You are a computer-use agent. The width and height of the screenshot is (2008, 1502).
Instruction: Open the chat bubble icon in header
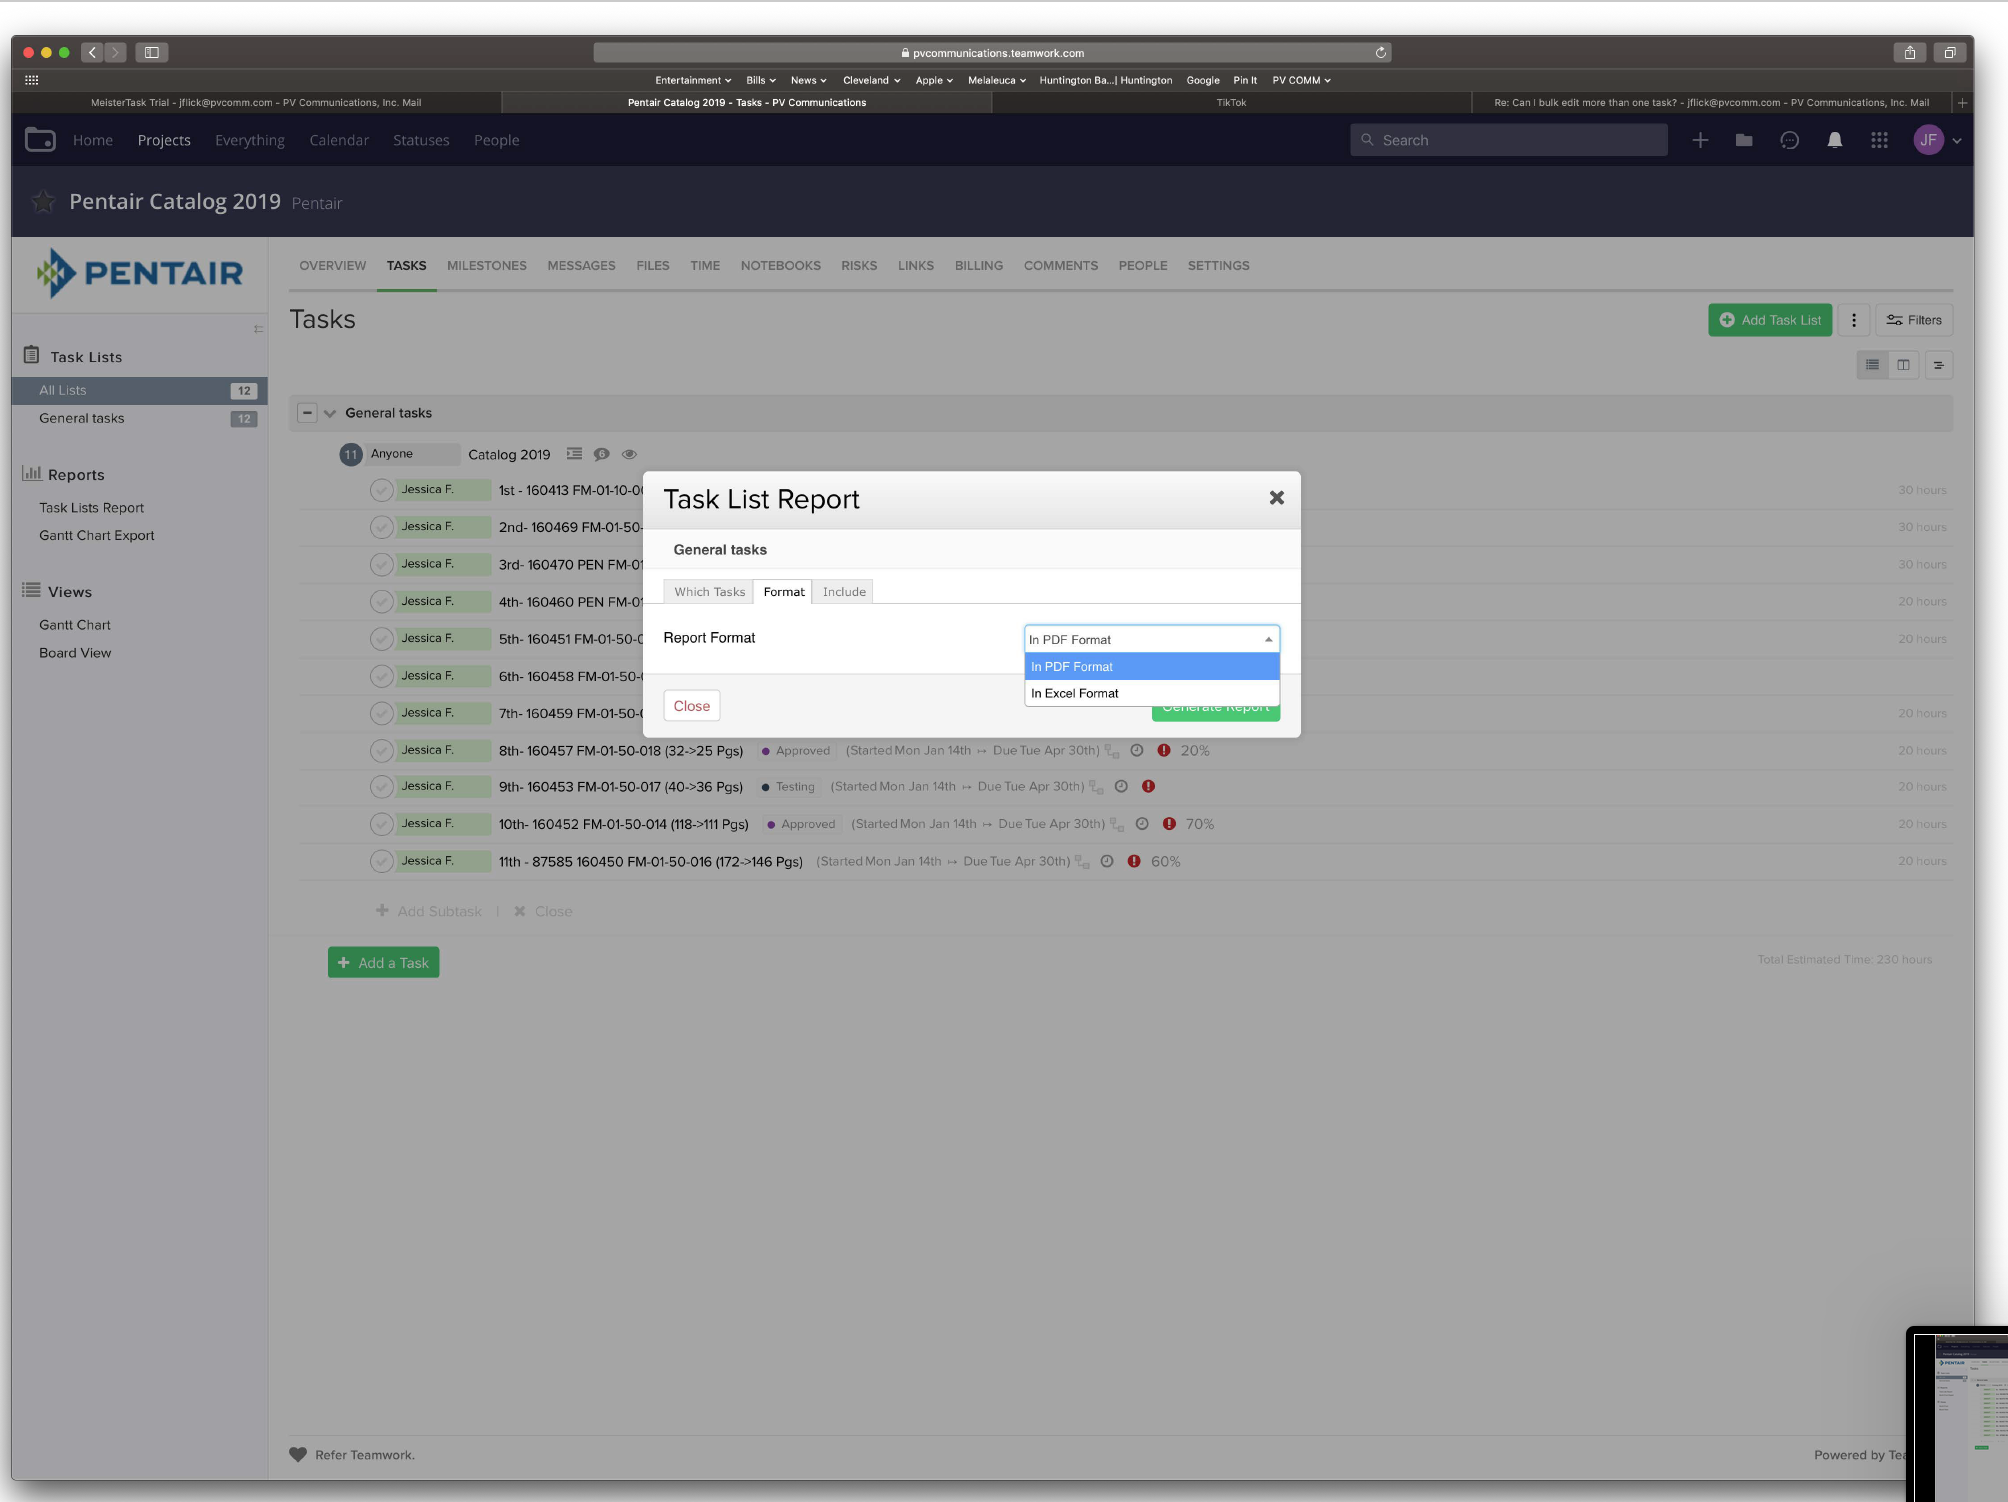coord(1789,140)
